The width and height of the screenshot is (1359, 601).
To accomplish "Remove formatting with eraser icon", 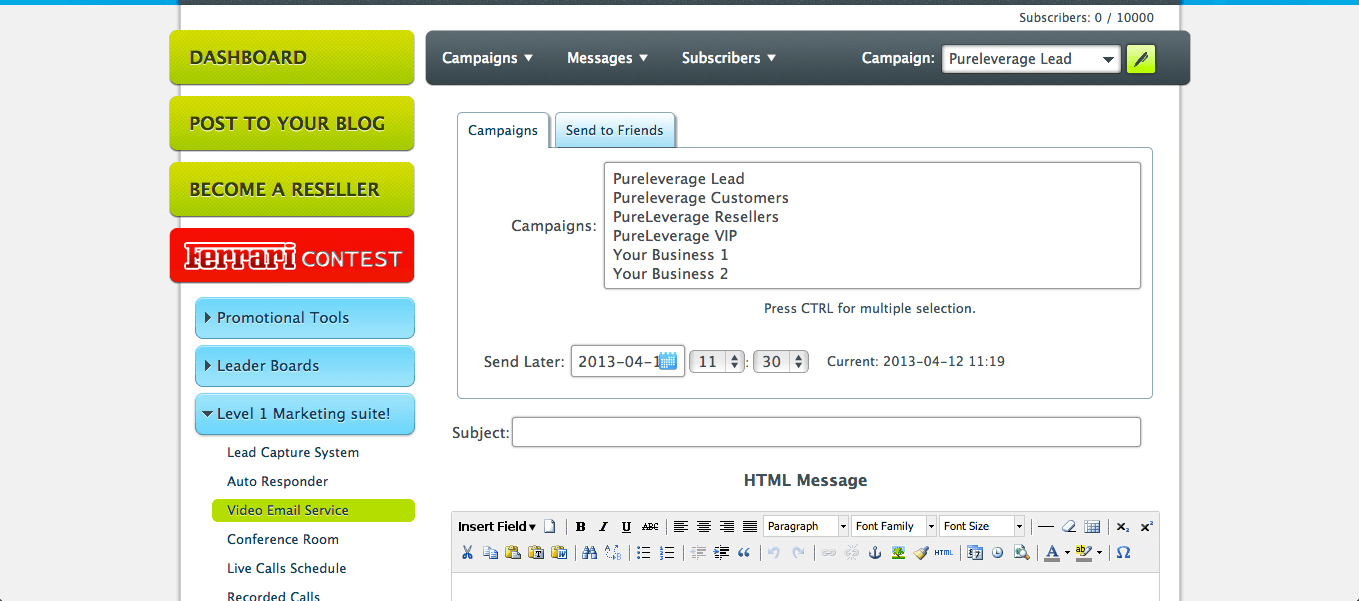I will (x=1069, y=526).
